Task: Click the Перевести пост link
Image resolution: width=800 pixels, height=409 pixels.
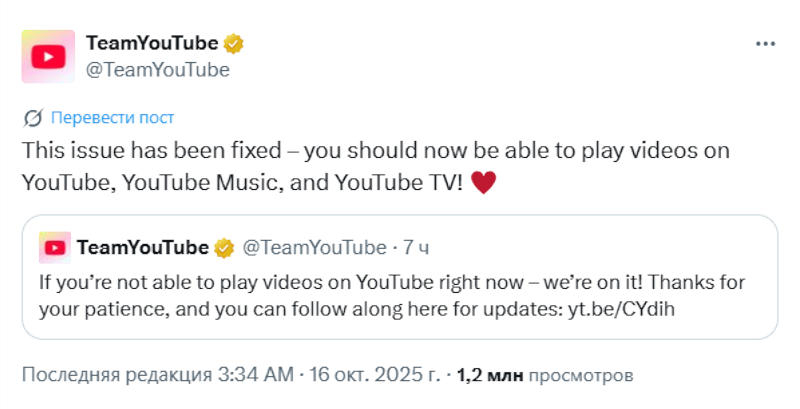Action: (112, 118)
